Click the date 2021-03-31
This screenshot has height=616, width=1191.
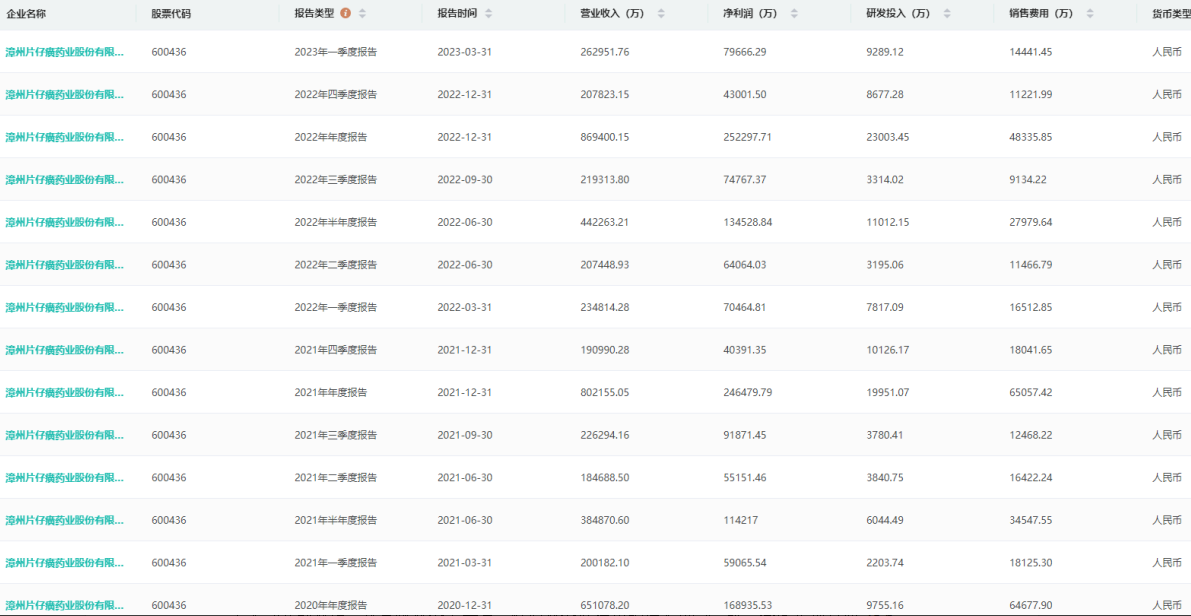pos(463,563)
